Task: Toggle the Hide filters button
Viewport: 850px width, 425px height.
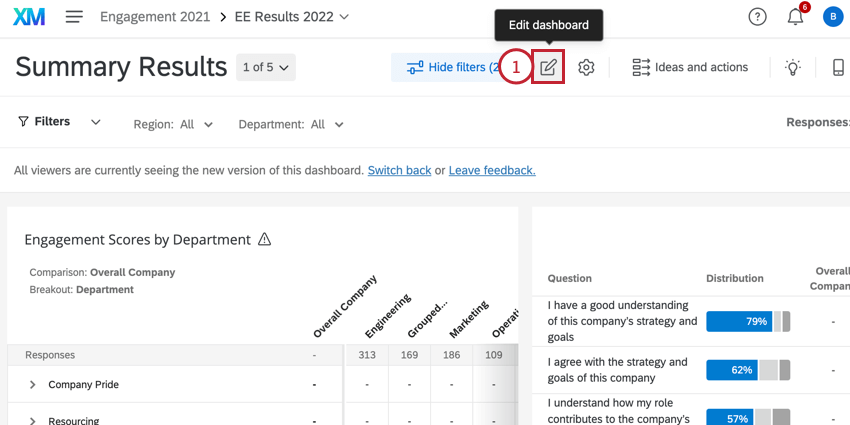Action: tap(452, 68)
